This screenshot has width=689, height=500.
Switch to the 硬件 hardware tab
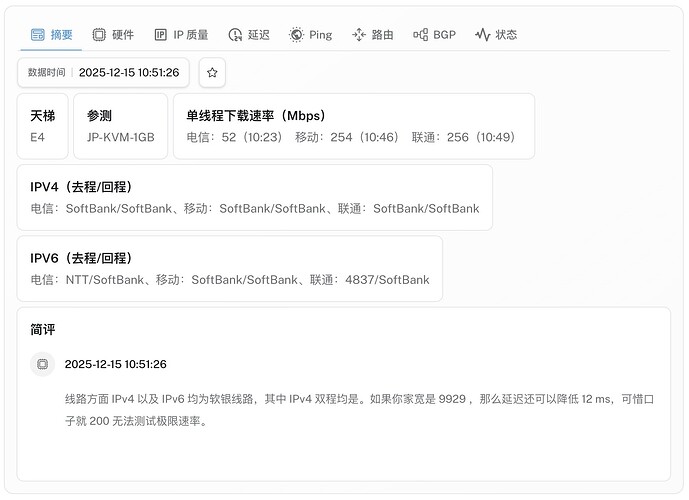(113, 35)
